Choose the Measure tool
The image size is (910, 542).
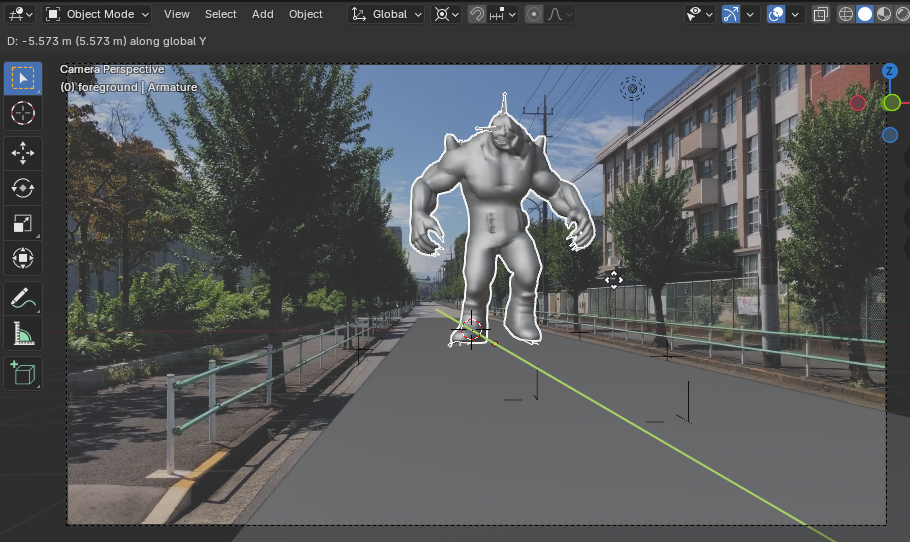pos(22,333)
